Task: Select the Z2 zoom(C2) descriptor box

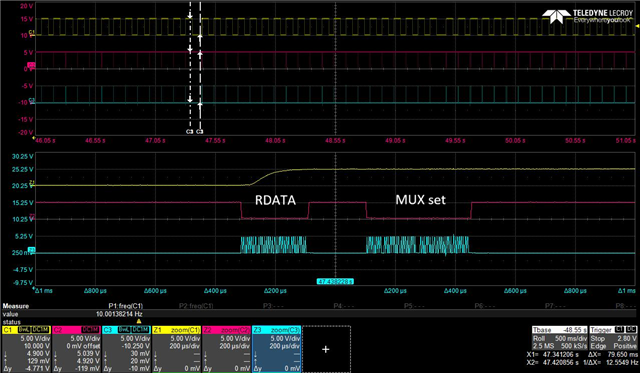Action: [x=226, y=349]
